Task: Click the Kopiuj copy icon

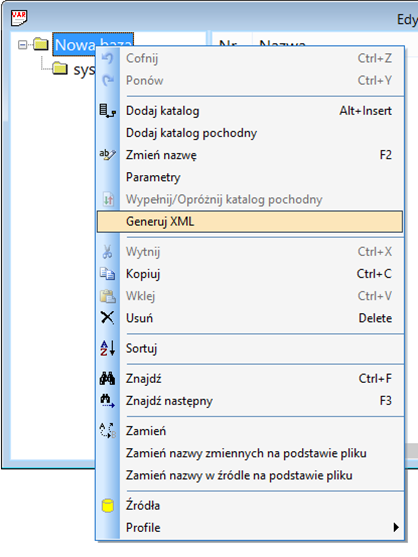Action: point(108,274)
